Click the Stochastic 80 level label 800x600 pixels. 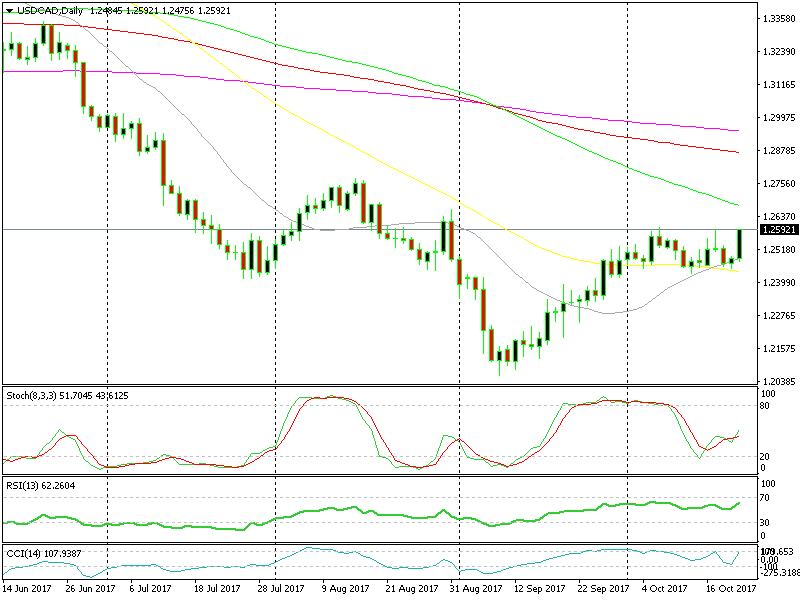[765, 406]
